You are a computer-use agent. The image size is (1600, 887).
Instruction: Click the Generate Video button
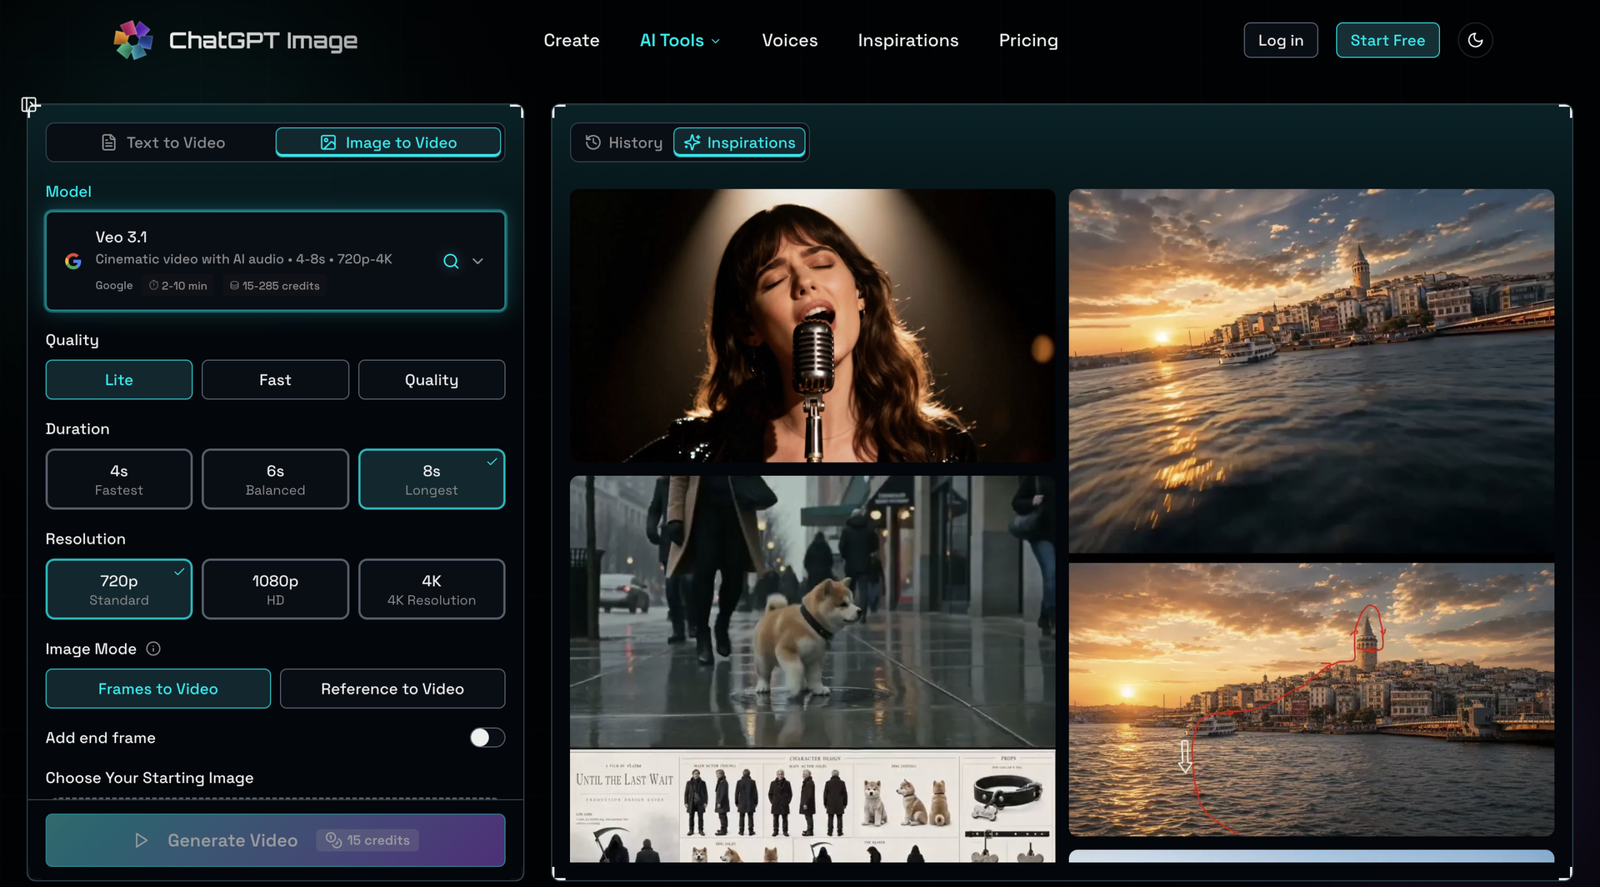click(275, 840)
